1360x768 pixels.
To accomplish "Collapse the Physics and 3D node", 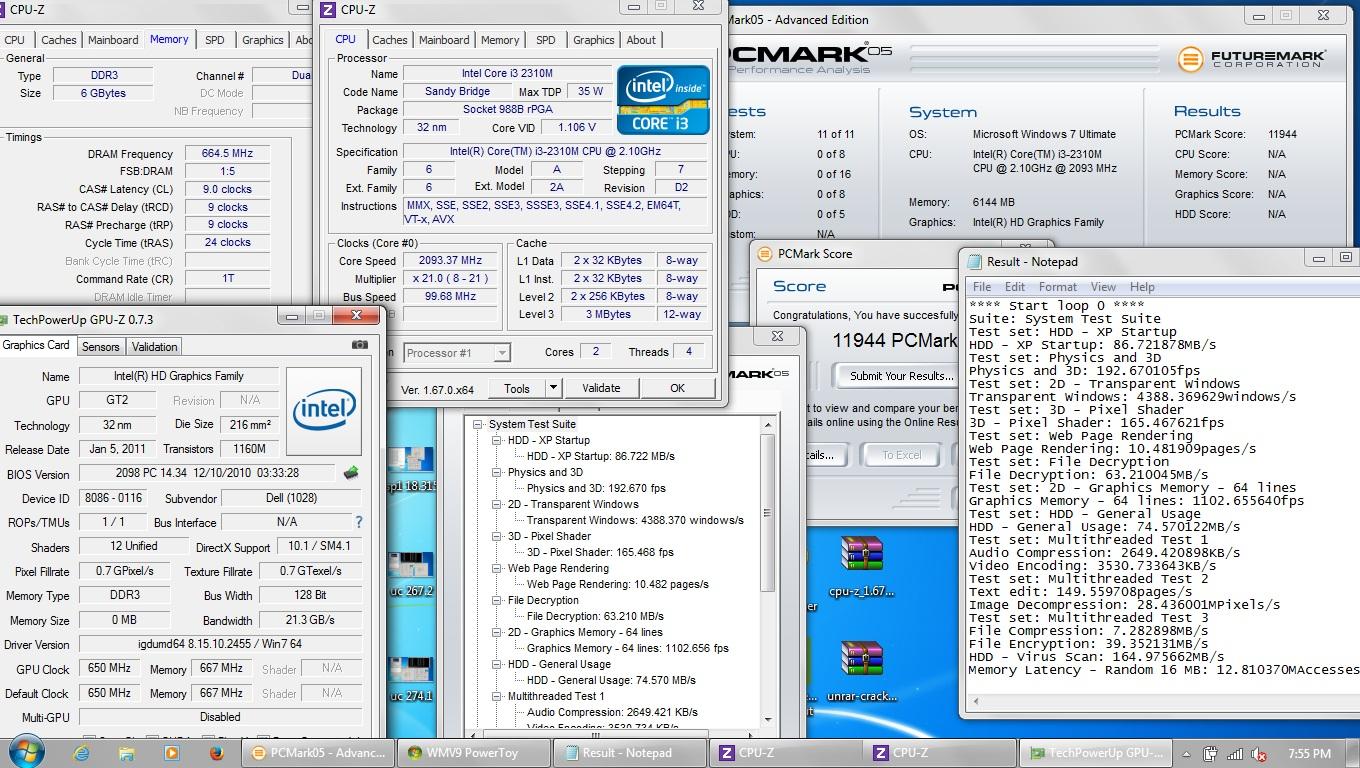I will 498,472.
